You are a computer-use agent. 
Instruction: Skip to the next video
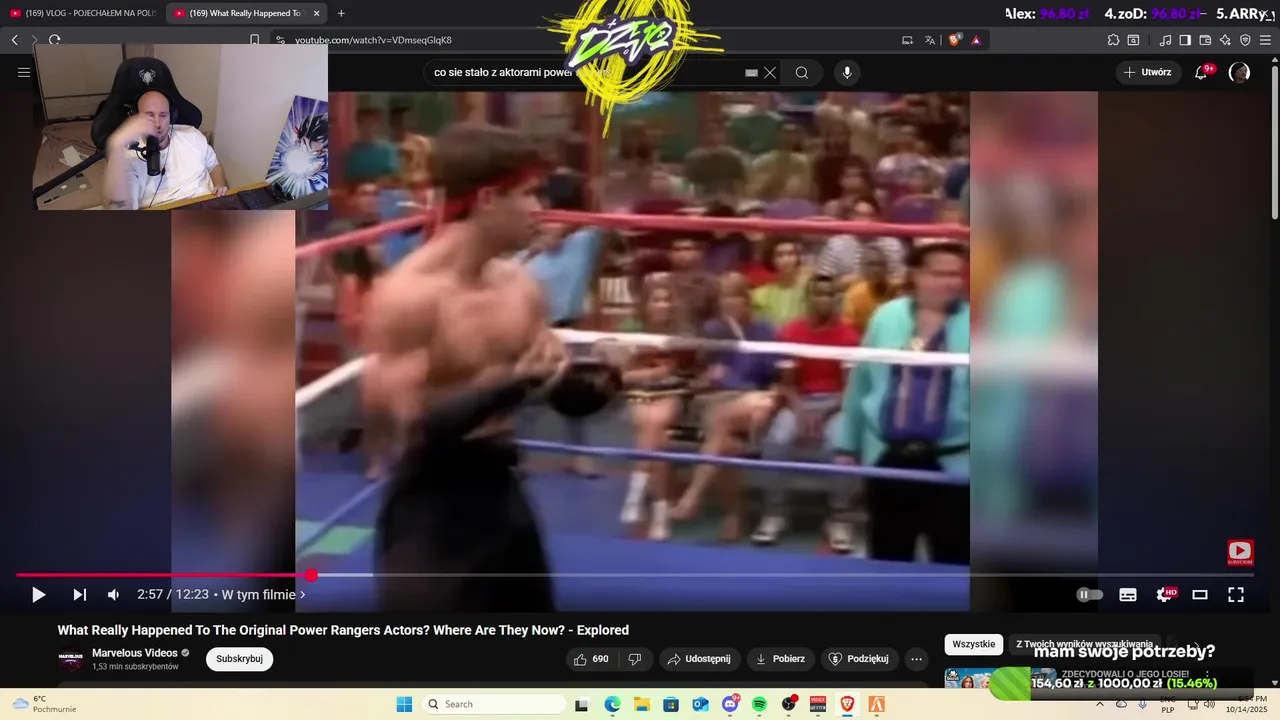(x=79, y=595)
